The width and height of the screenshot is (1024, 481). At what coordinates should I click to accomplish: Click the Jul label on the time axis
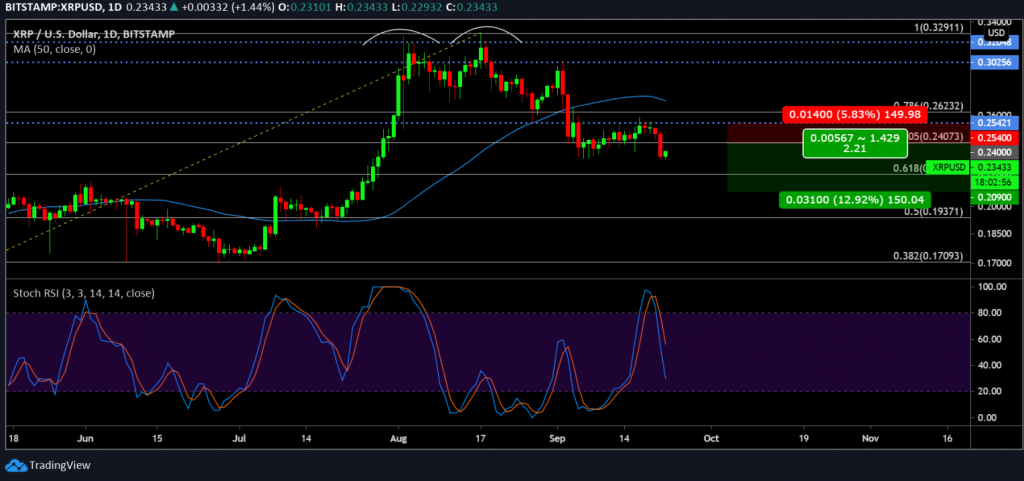(x=241, y=437)
